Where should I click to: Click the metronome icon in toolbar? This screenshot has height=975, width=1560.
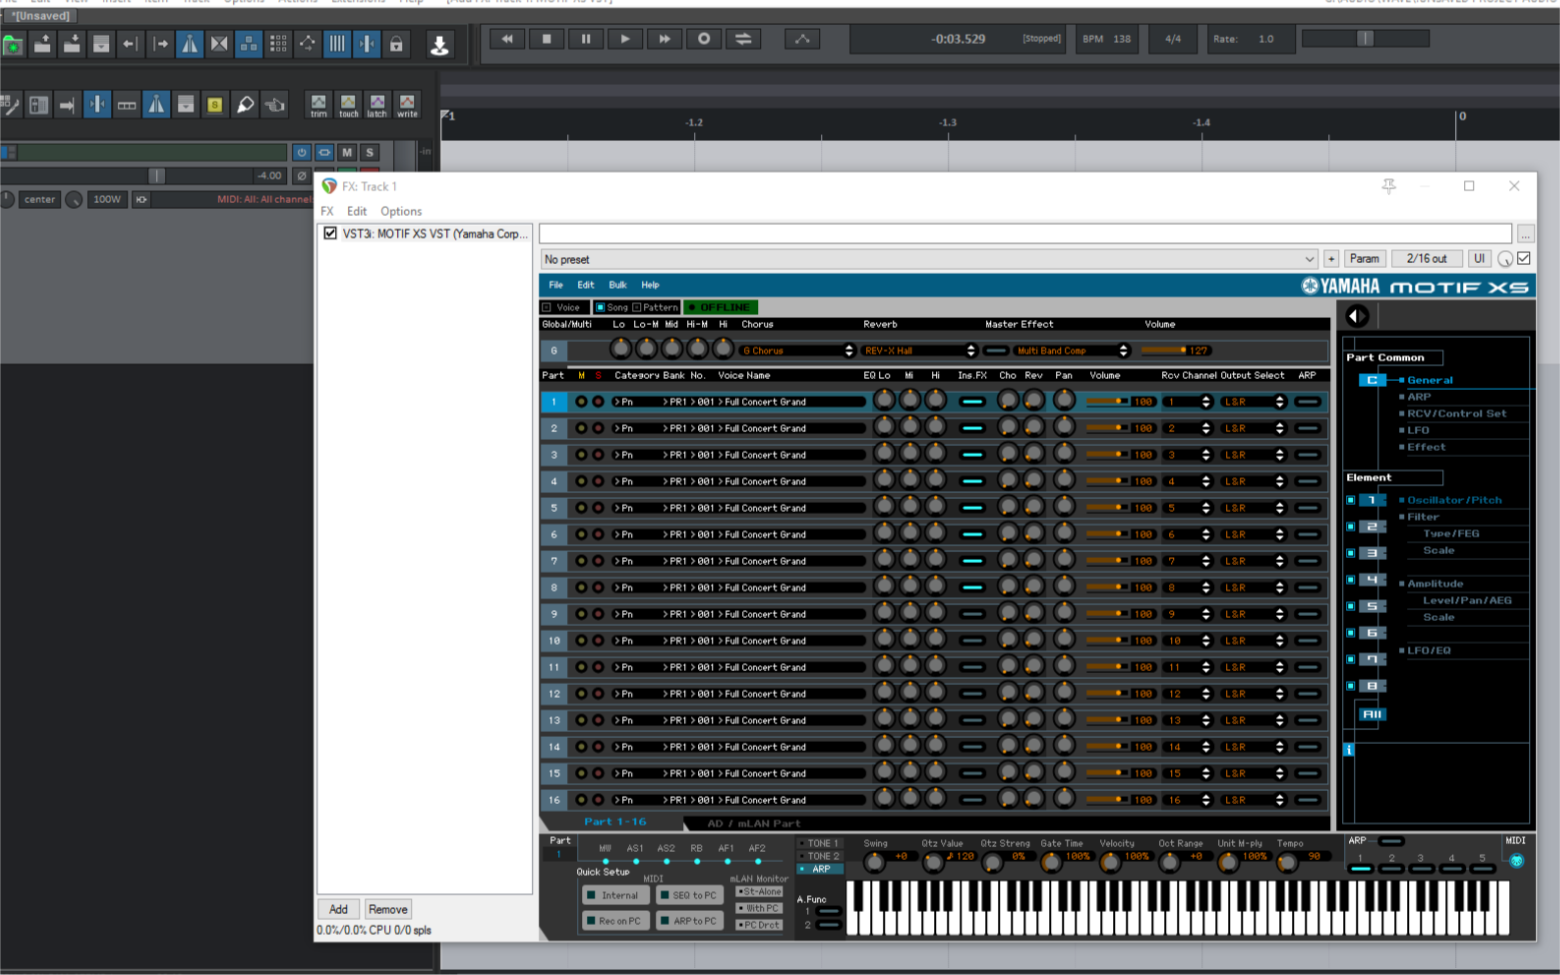189,44
